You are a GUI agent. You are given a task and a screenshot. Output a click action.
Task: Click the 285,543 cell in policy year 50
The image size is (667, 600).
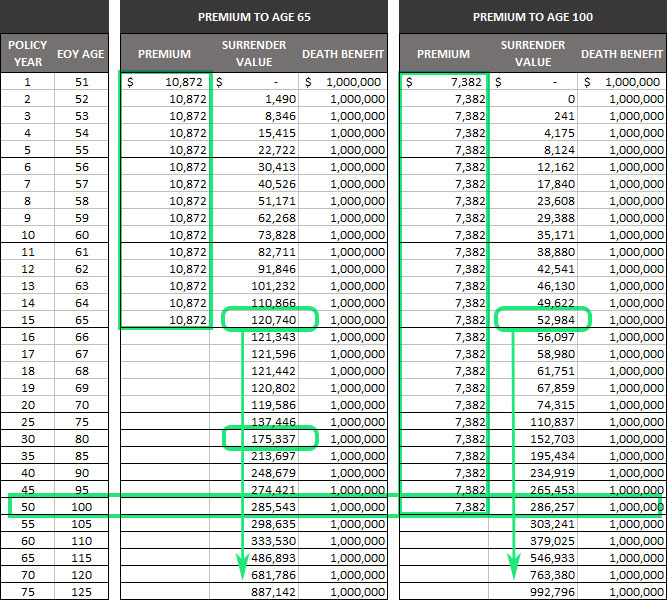tap(254, 507)
